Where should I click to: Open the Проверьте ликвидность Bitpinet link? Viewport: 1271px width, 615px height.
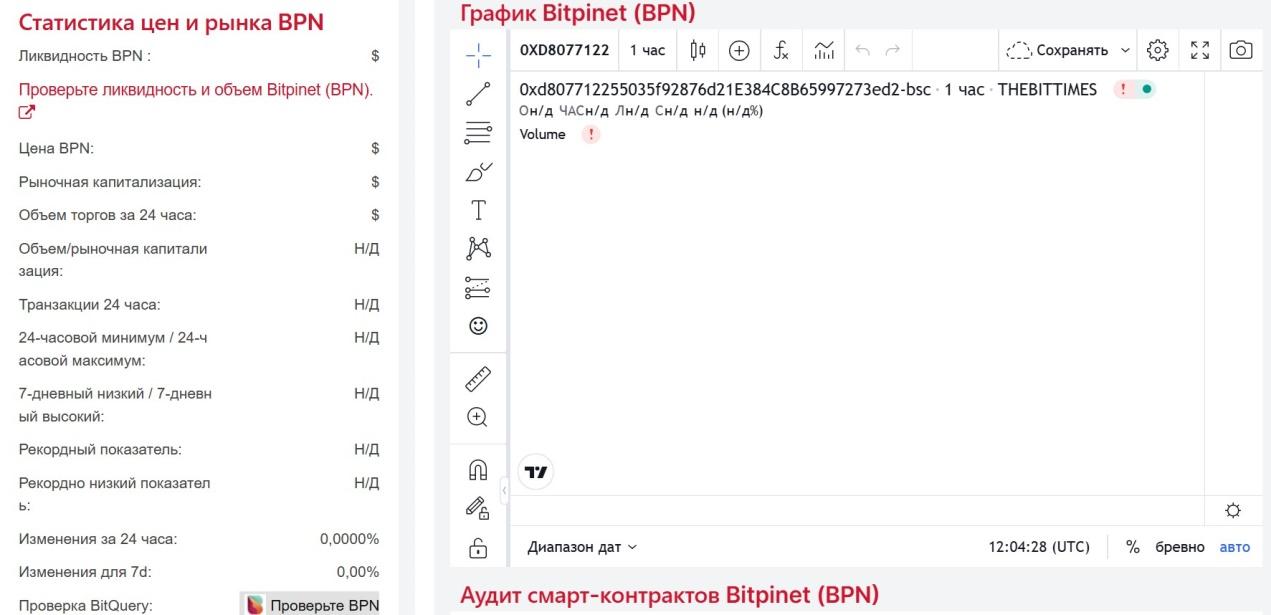pyautogui.click(x=196, y=89)
